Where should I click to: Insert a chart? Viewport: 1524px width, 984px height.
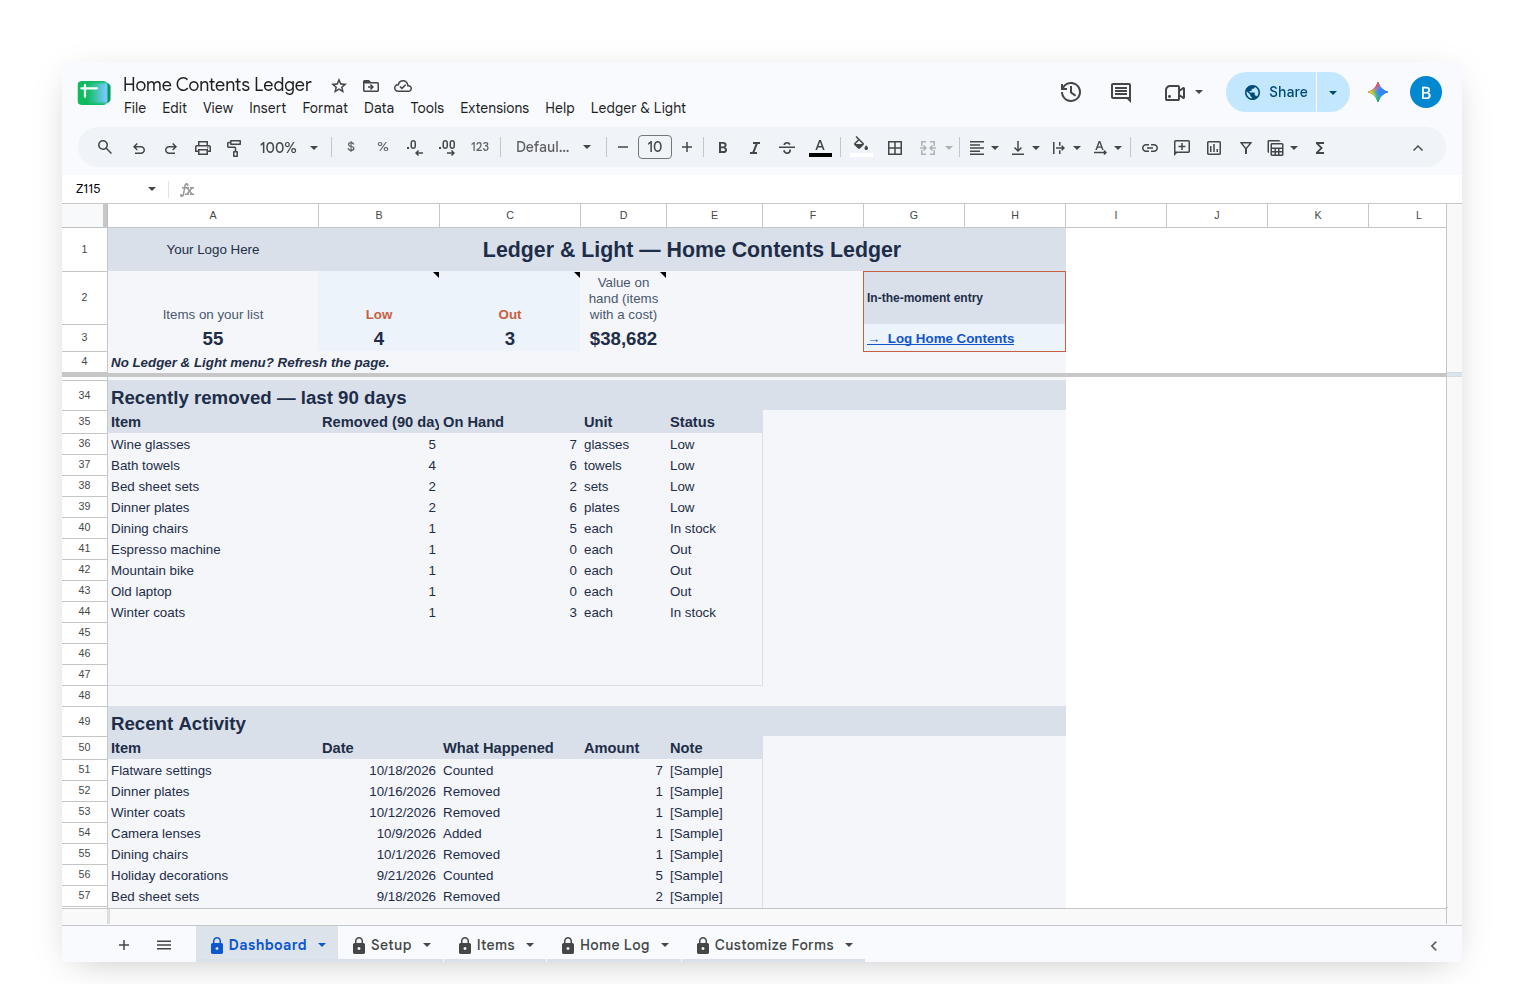click(1214, 148)
